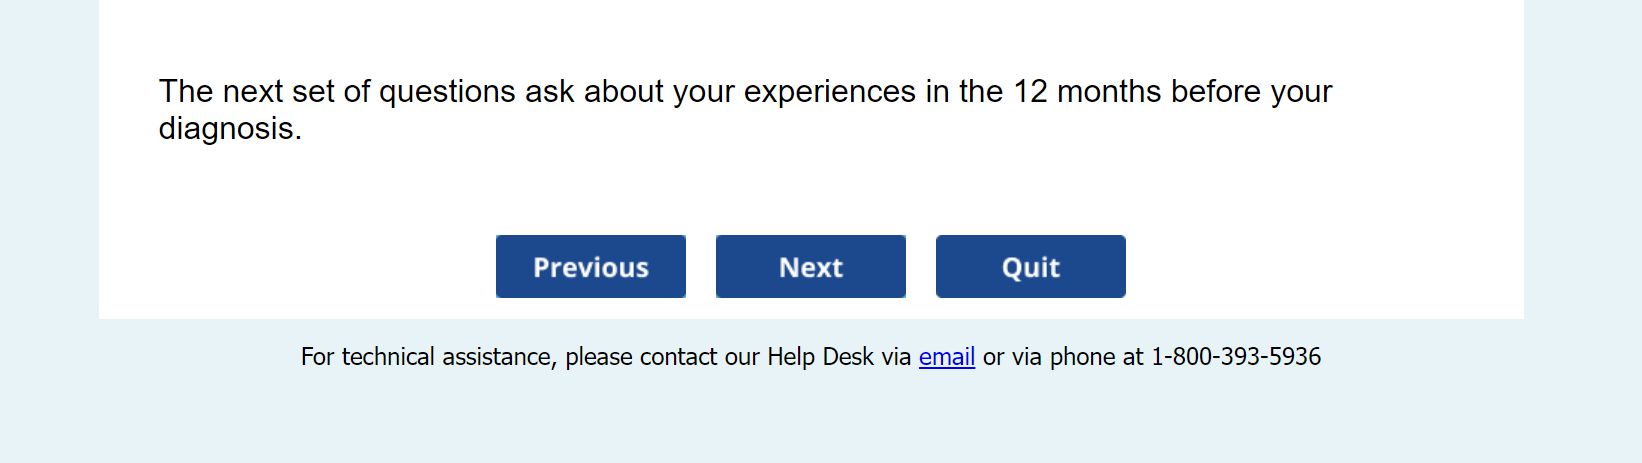The width and height of the screenshot is (1642, 463).
Task: Click the "12 months" text
Action: point(1087,92)
